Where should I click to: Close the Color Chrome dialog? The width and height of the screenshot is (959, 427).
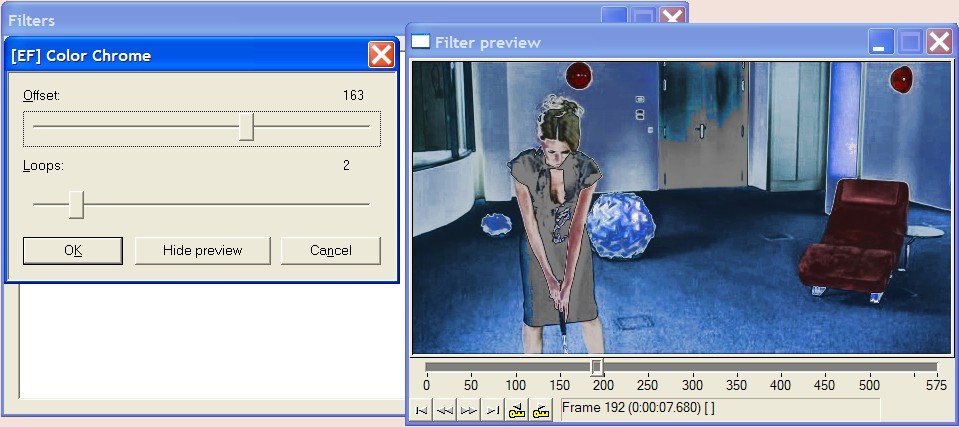[x=381, y=56]
